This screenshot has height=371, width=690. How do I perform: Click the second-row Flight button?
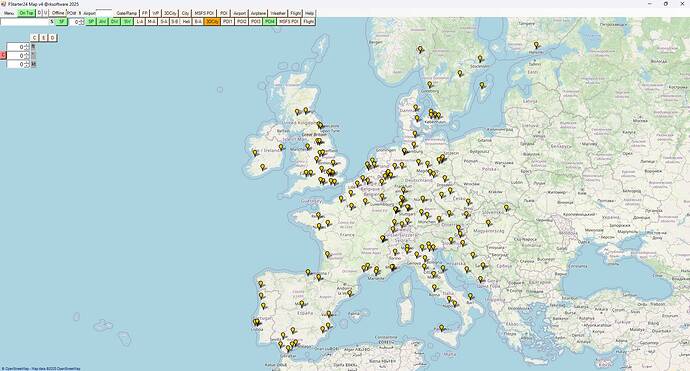pos(308,21)
